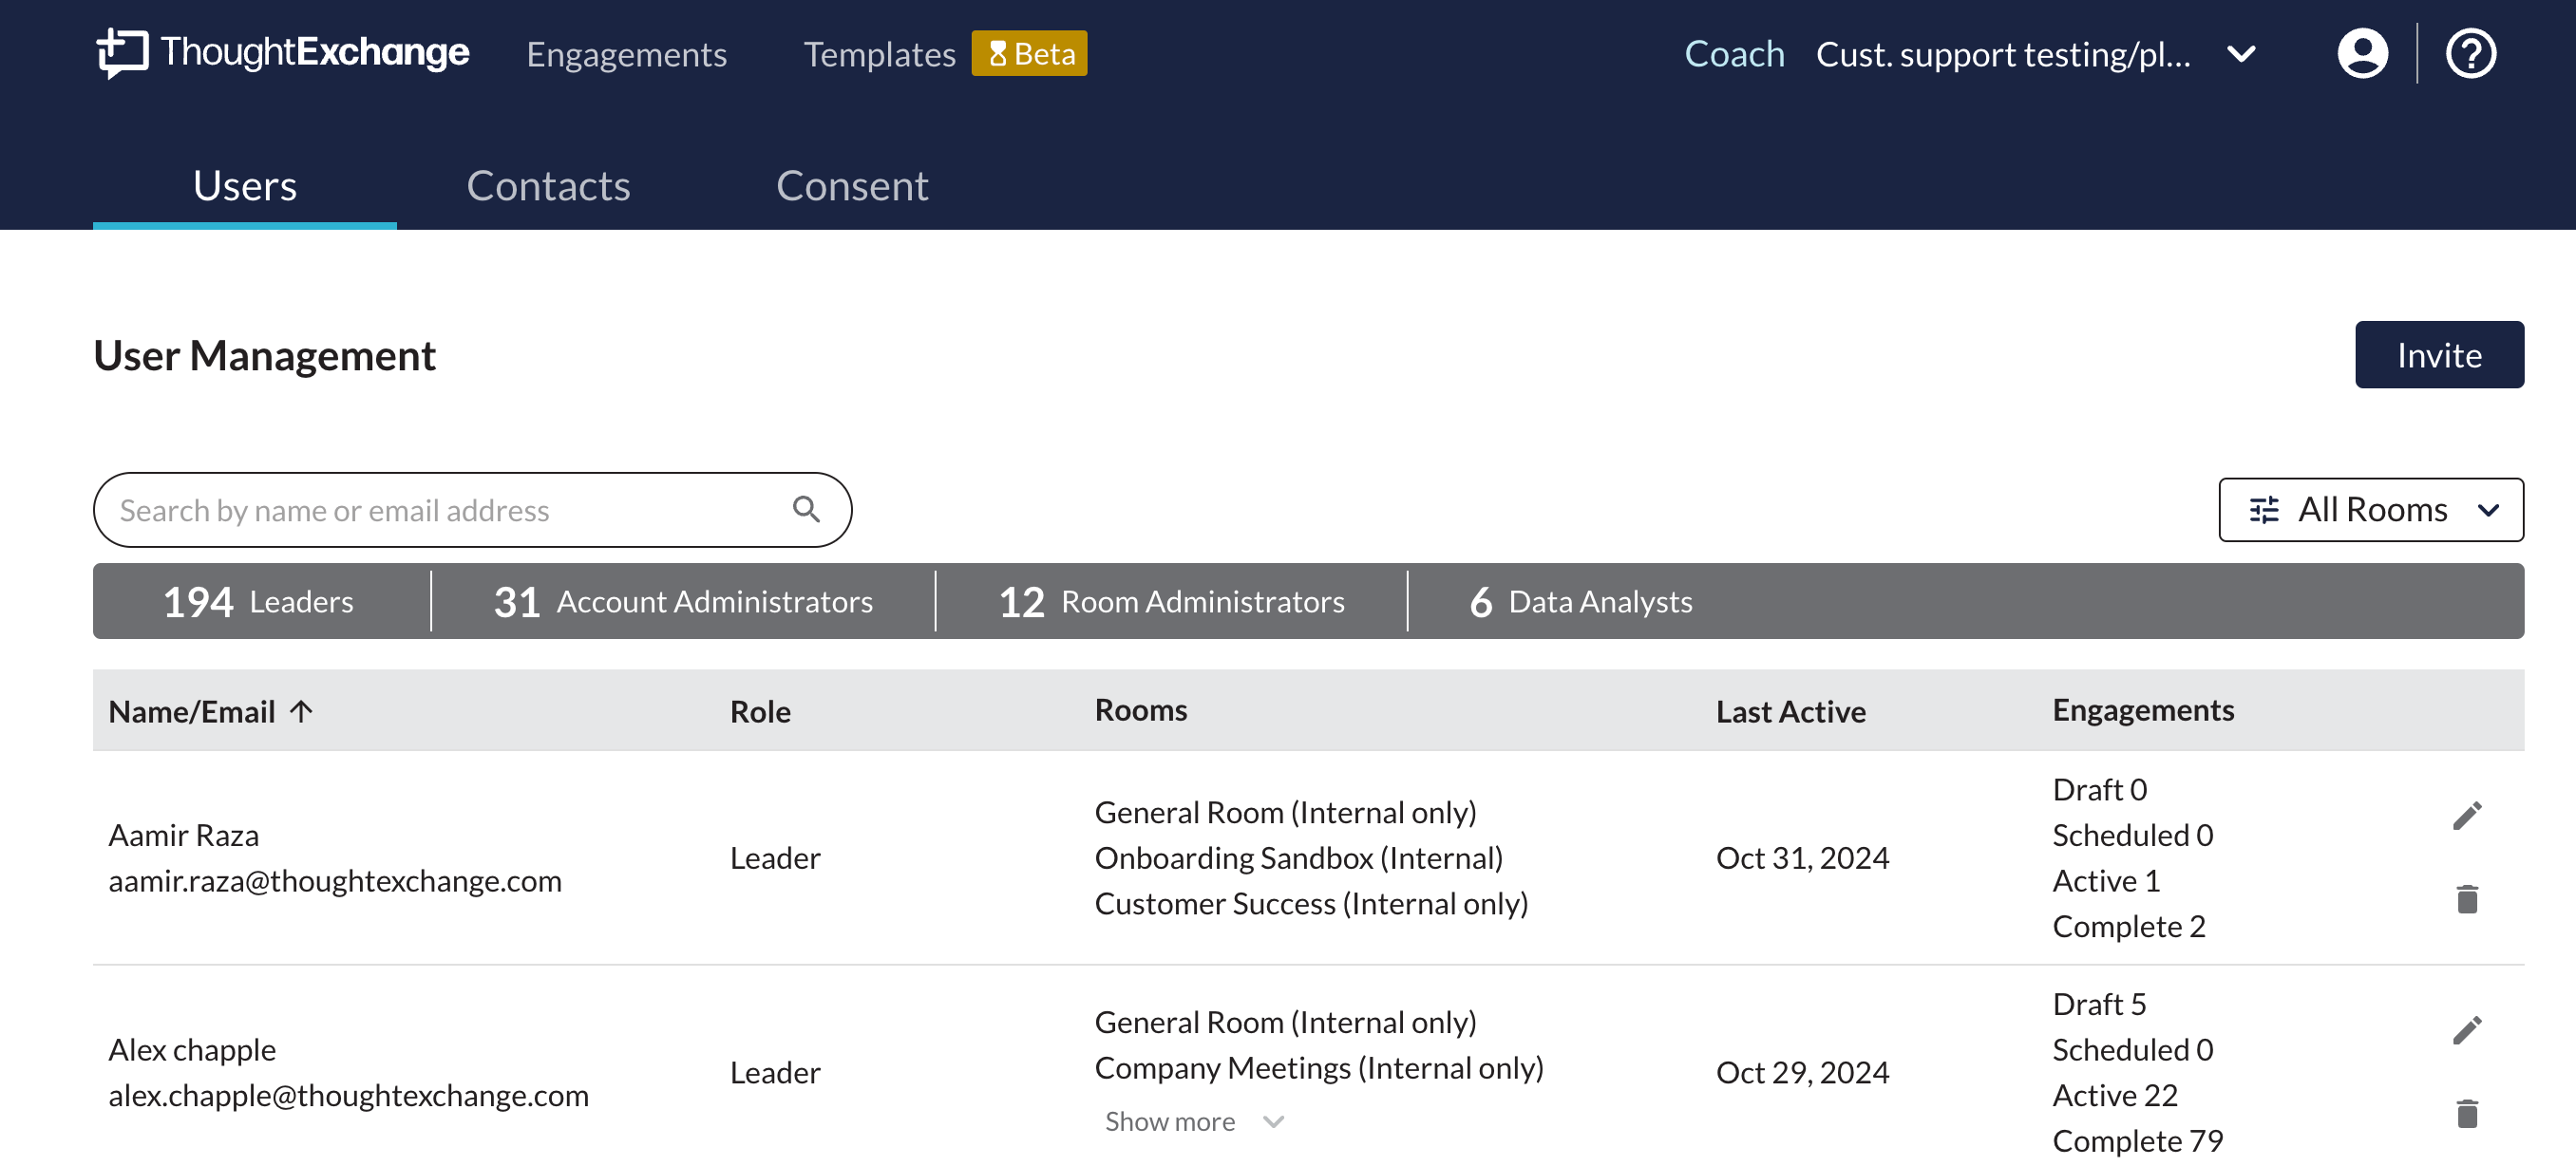Switch to the Contacts tab
Screen dimensions: 2576x1166
548,185
